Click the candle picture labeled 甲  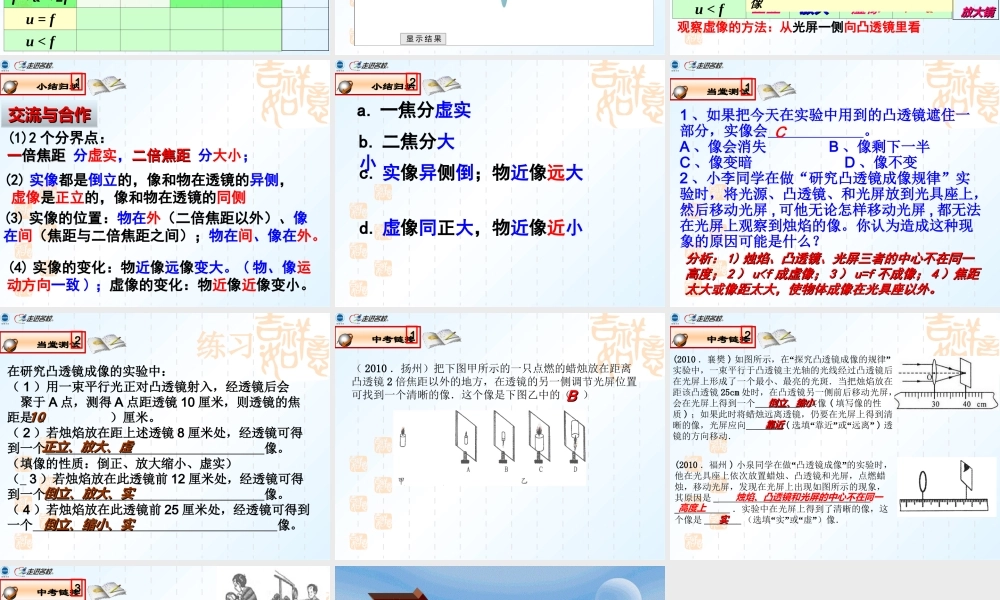click(x=402, y=438)
